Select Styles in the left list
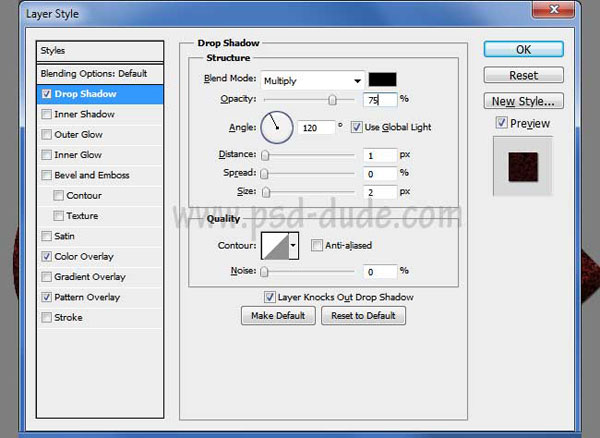Image resolution: width=600 pixels, height=438 pixels. point(100,51)
